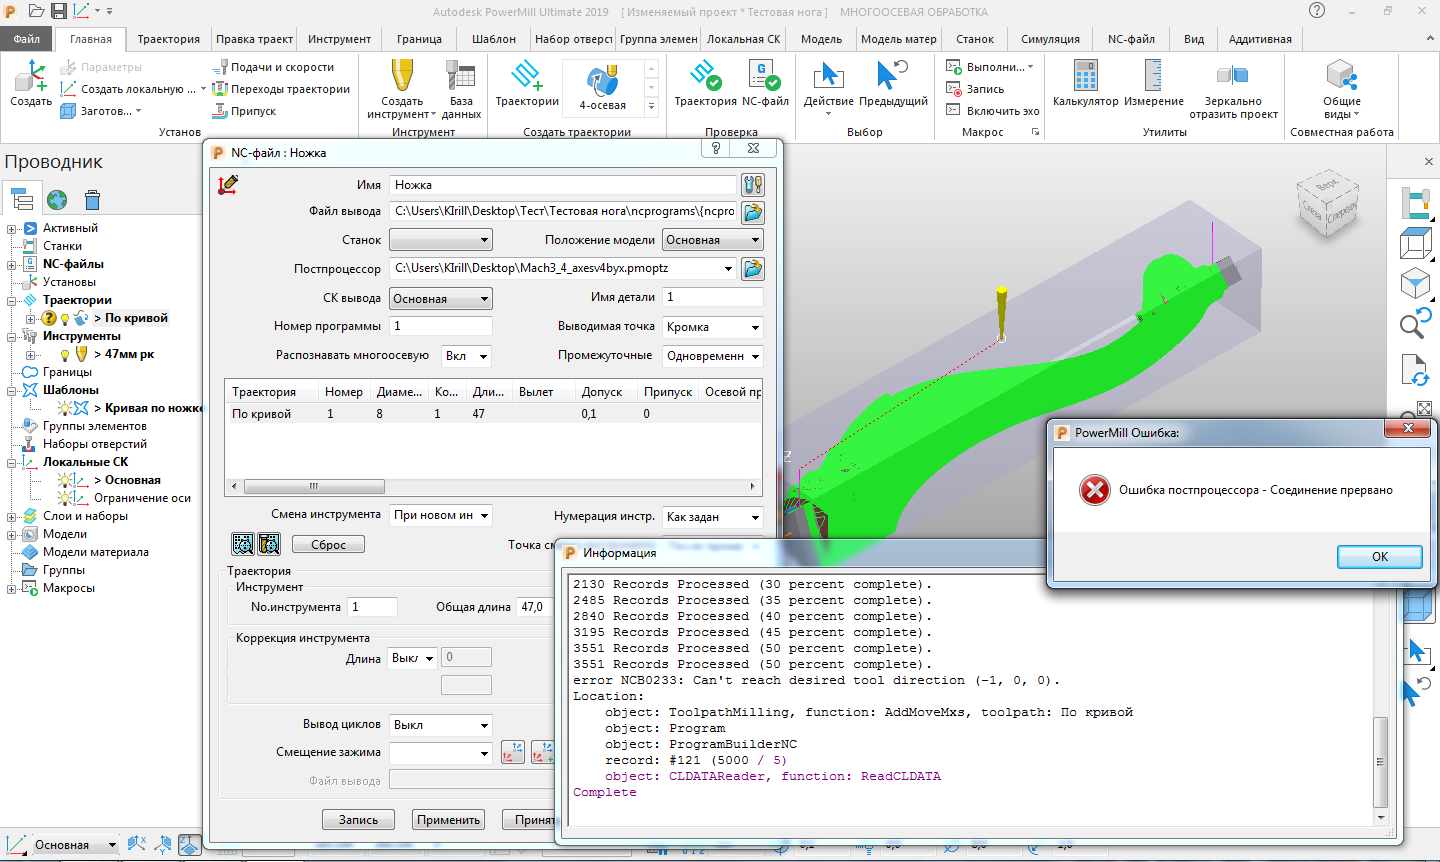The height and width of the screenshot is (862, 1440).
Task: Toggle light bulb for Ограничение оси workplane
Action: [66, 498]
